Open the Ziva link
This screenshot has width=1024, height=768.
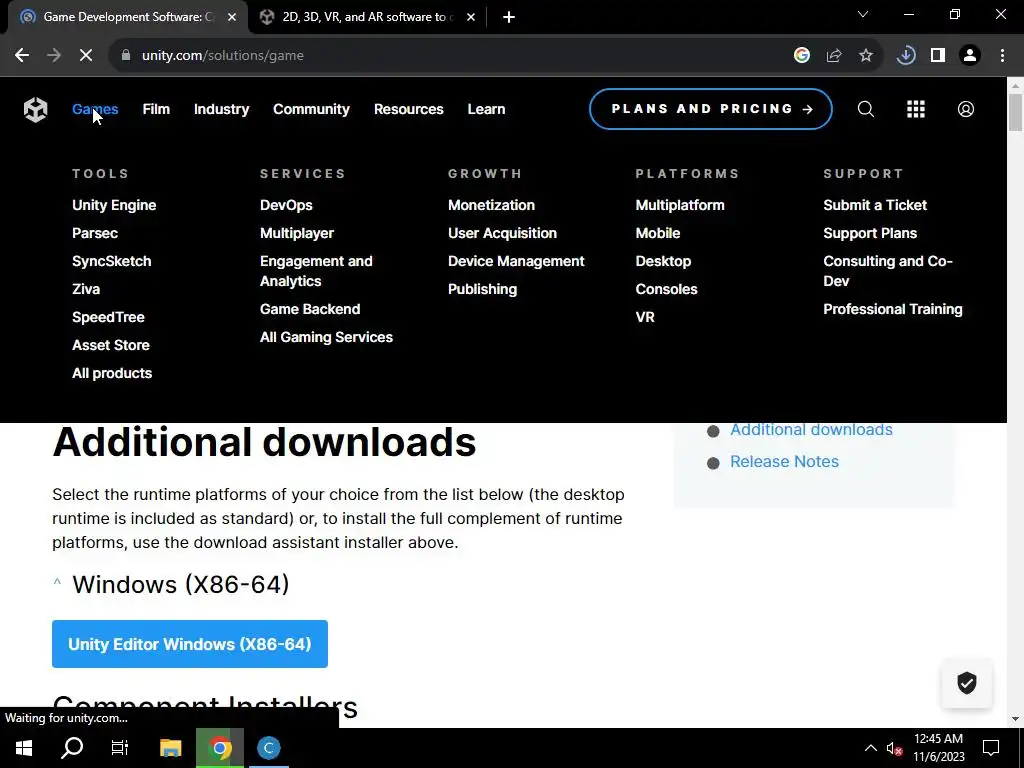[x=86, y=289]
